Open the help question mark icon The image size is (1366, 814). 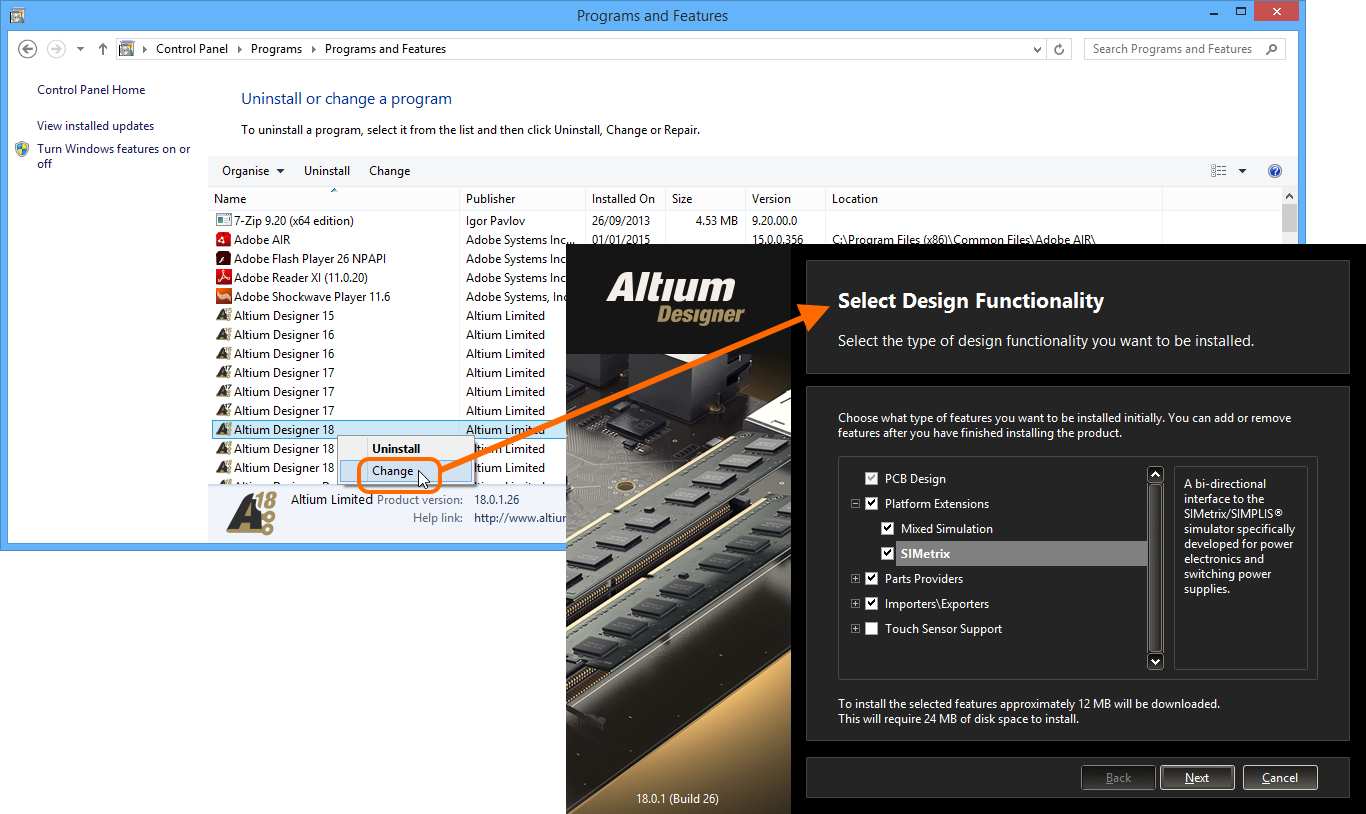[1274, 171]
